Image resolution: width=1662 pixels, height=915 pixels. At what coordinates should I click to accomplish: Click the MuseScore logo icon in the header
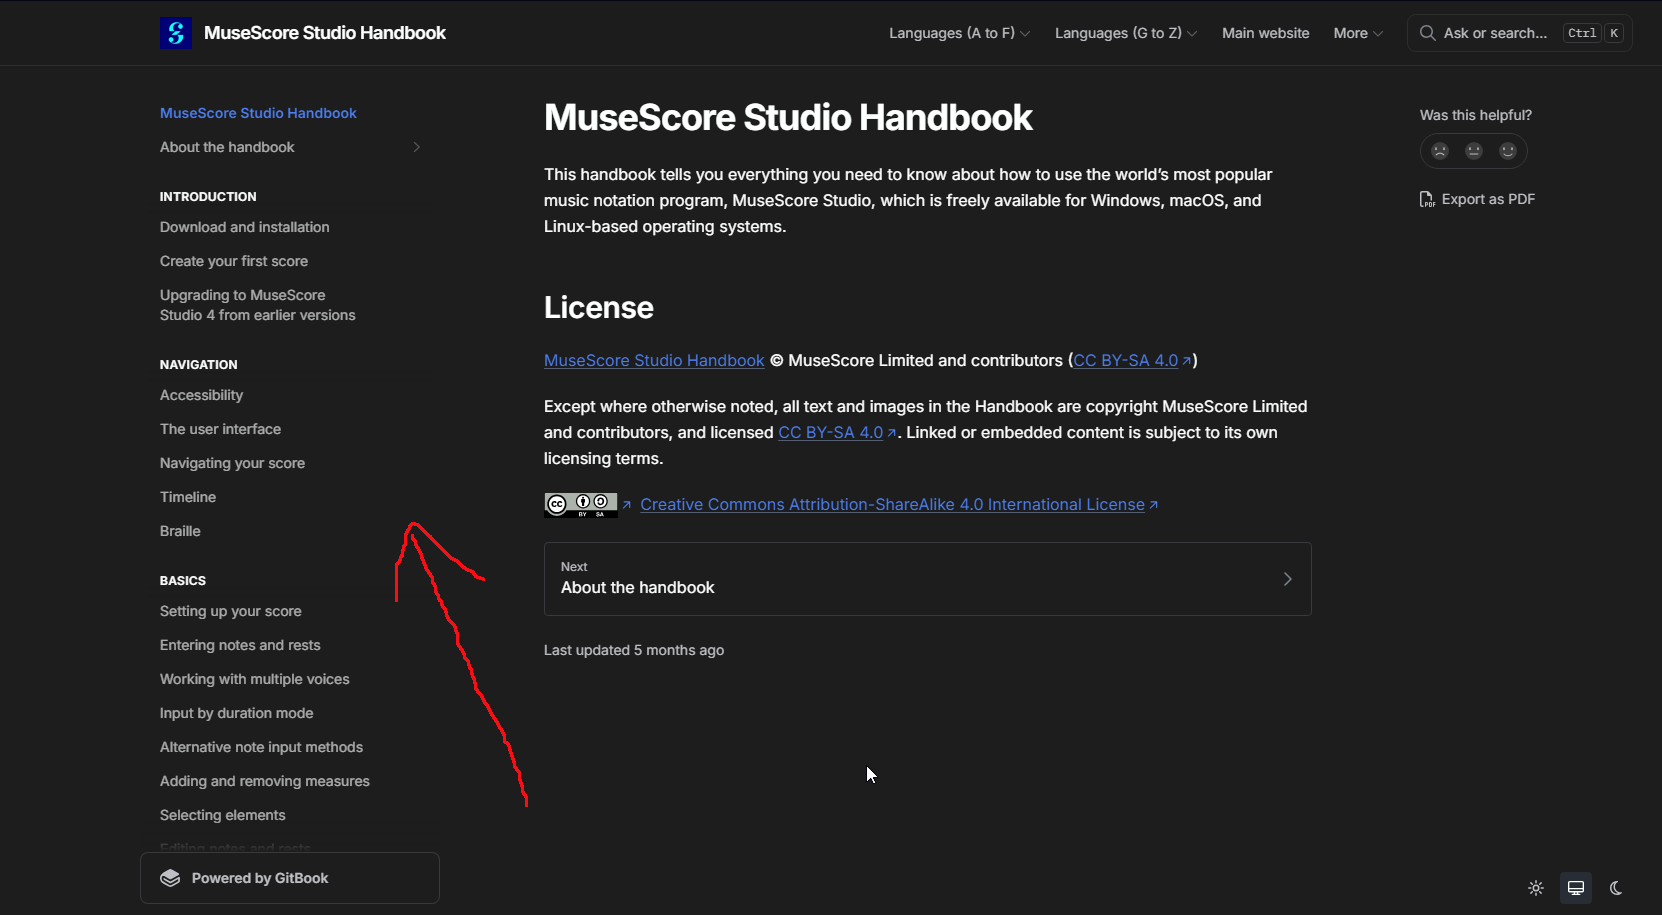pyautogui.click(x=176, y=33)
